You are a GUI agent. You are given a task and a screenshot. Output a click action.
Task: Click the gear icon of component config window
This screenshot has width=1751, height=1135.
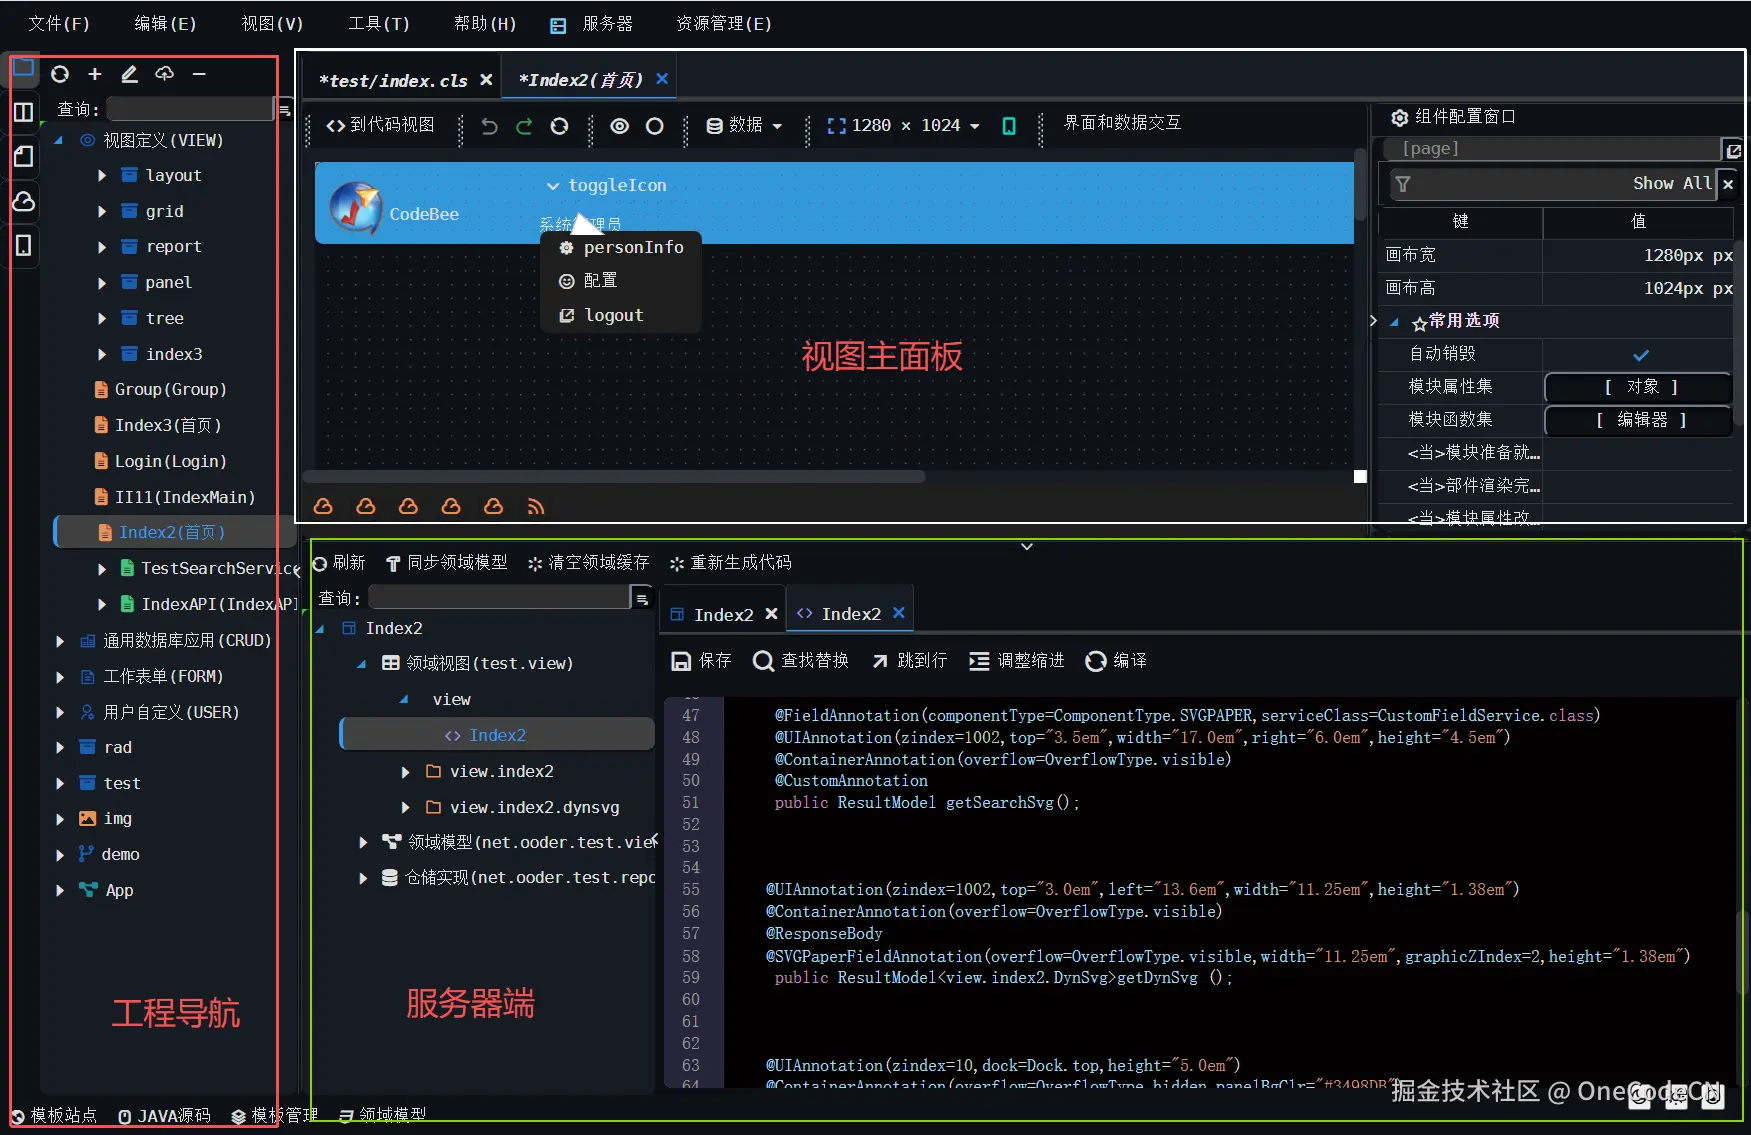tap(1400, 118)
